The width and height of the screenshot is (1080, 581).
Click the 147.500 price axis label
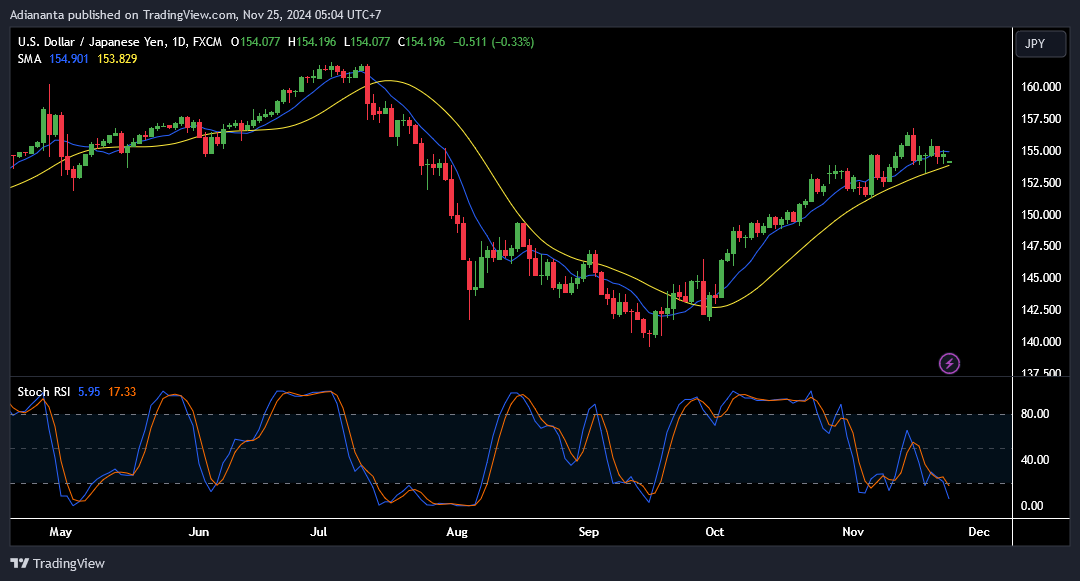[x=1041, y=246]
